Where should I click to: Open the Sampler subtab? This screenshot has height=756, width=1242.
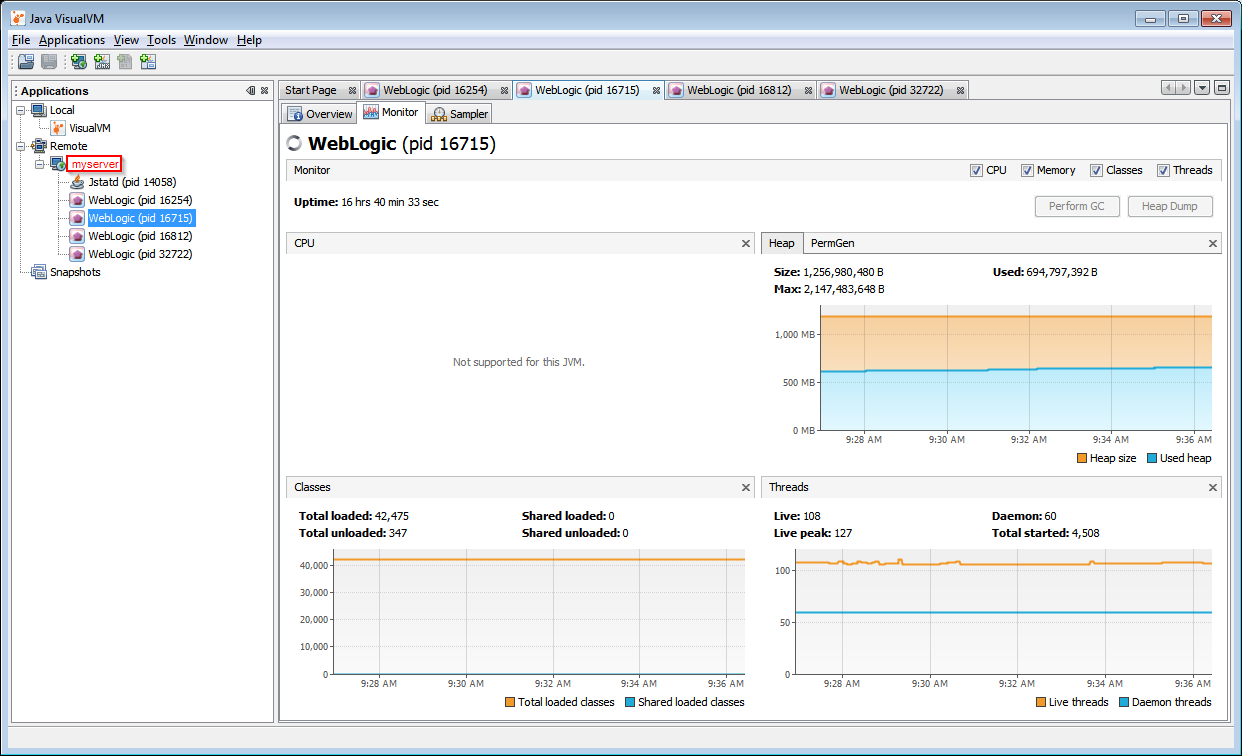point(461,113)
